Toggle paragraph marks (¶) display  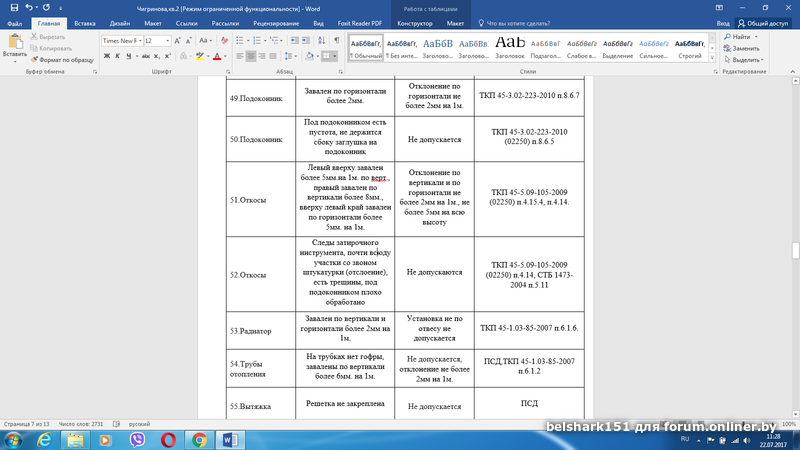coord(337,40)
